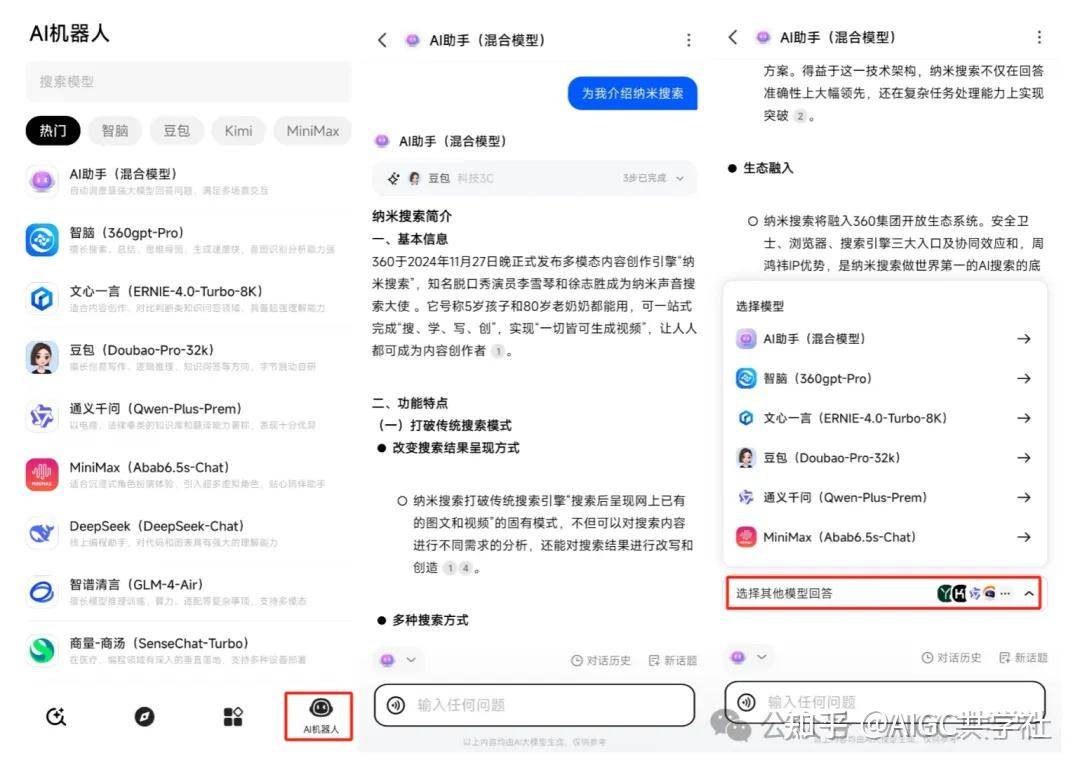Select 商量-商汤（SenseChat-Turbo）model

click(187, 649)
